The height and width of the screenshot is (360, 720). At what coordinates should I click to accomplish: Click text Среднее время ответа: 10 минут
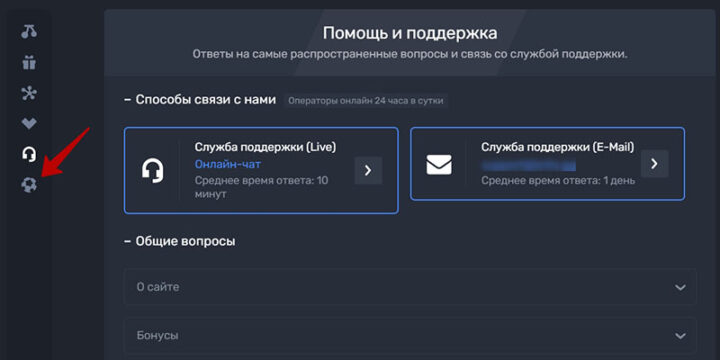pyautogui.click(x=262, y=187)
